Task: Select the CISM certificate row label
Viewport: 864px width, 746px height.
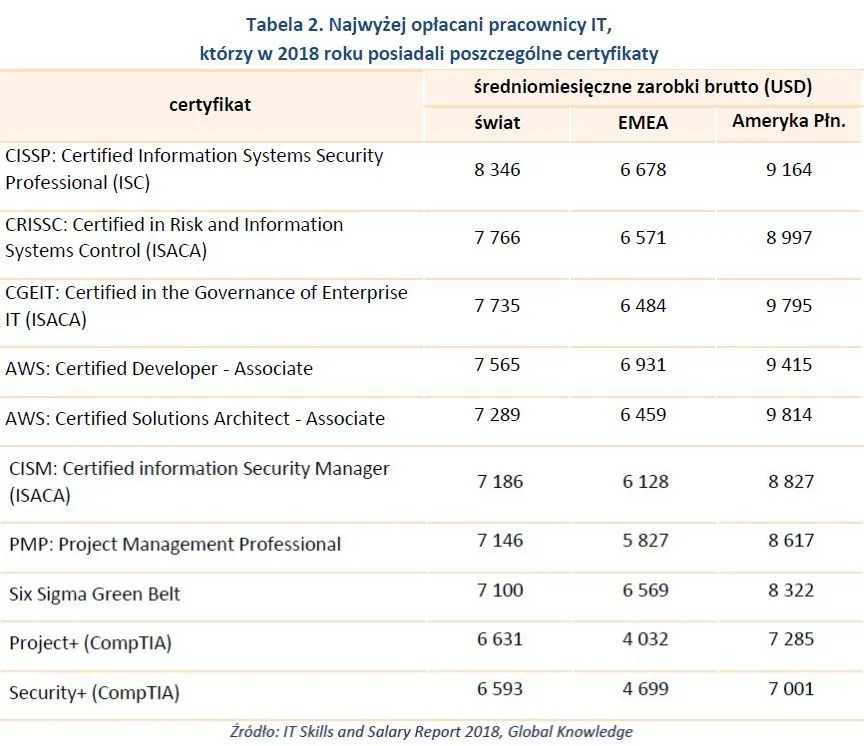Action: 199,481
